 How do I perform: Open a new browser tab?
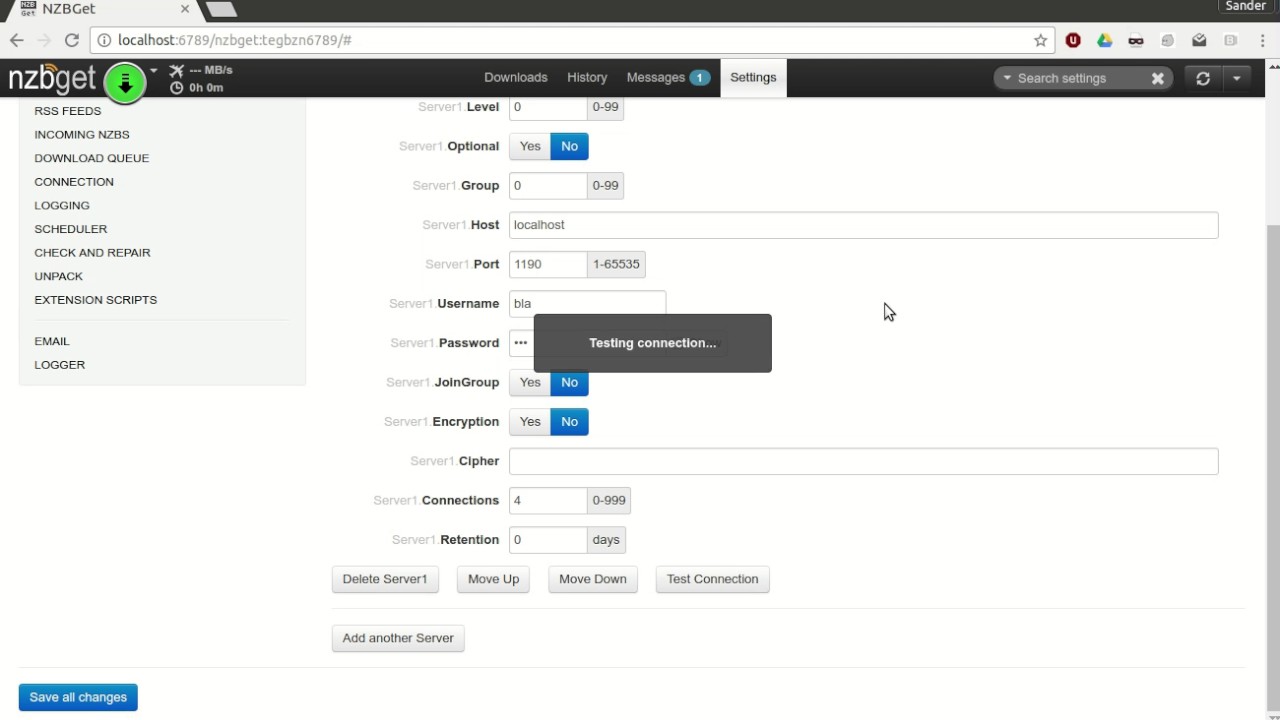point(221,9)
